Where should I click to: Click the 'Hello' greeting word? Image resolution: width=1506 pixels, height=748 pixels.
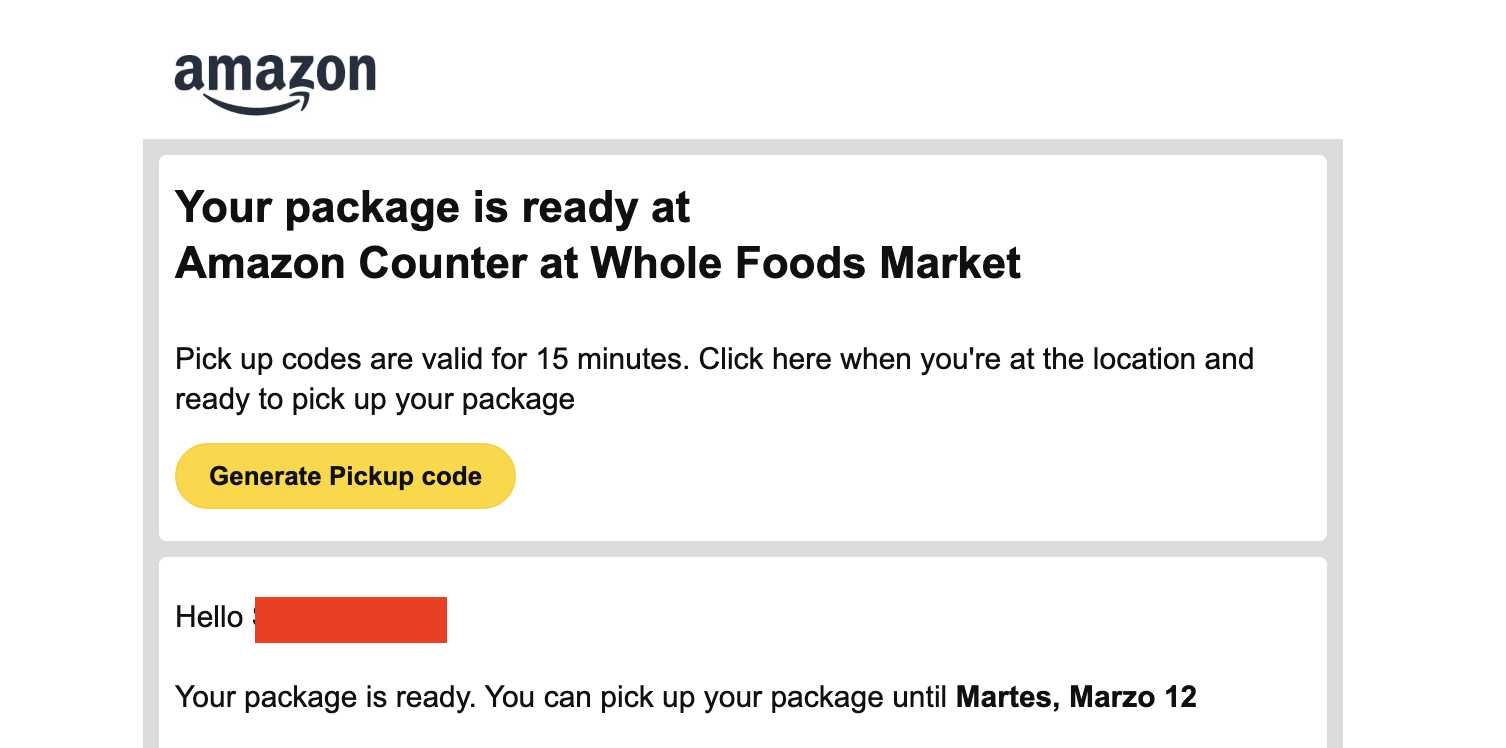[x=208, y=618]
